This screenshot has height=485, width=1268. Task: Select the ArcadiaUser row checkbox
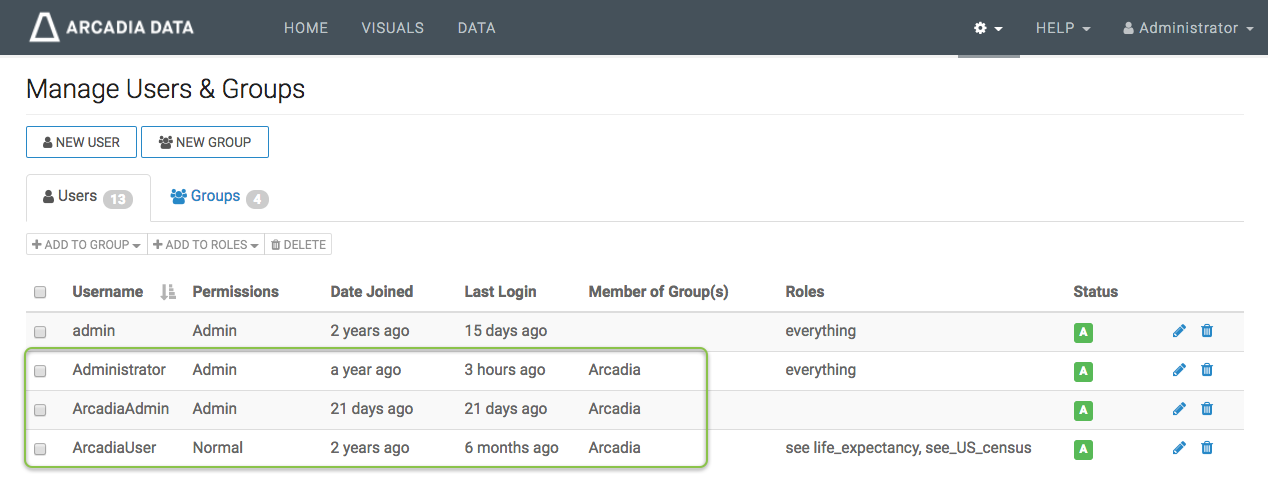tap(40, 449)
